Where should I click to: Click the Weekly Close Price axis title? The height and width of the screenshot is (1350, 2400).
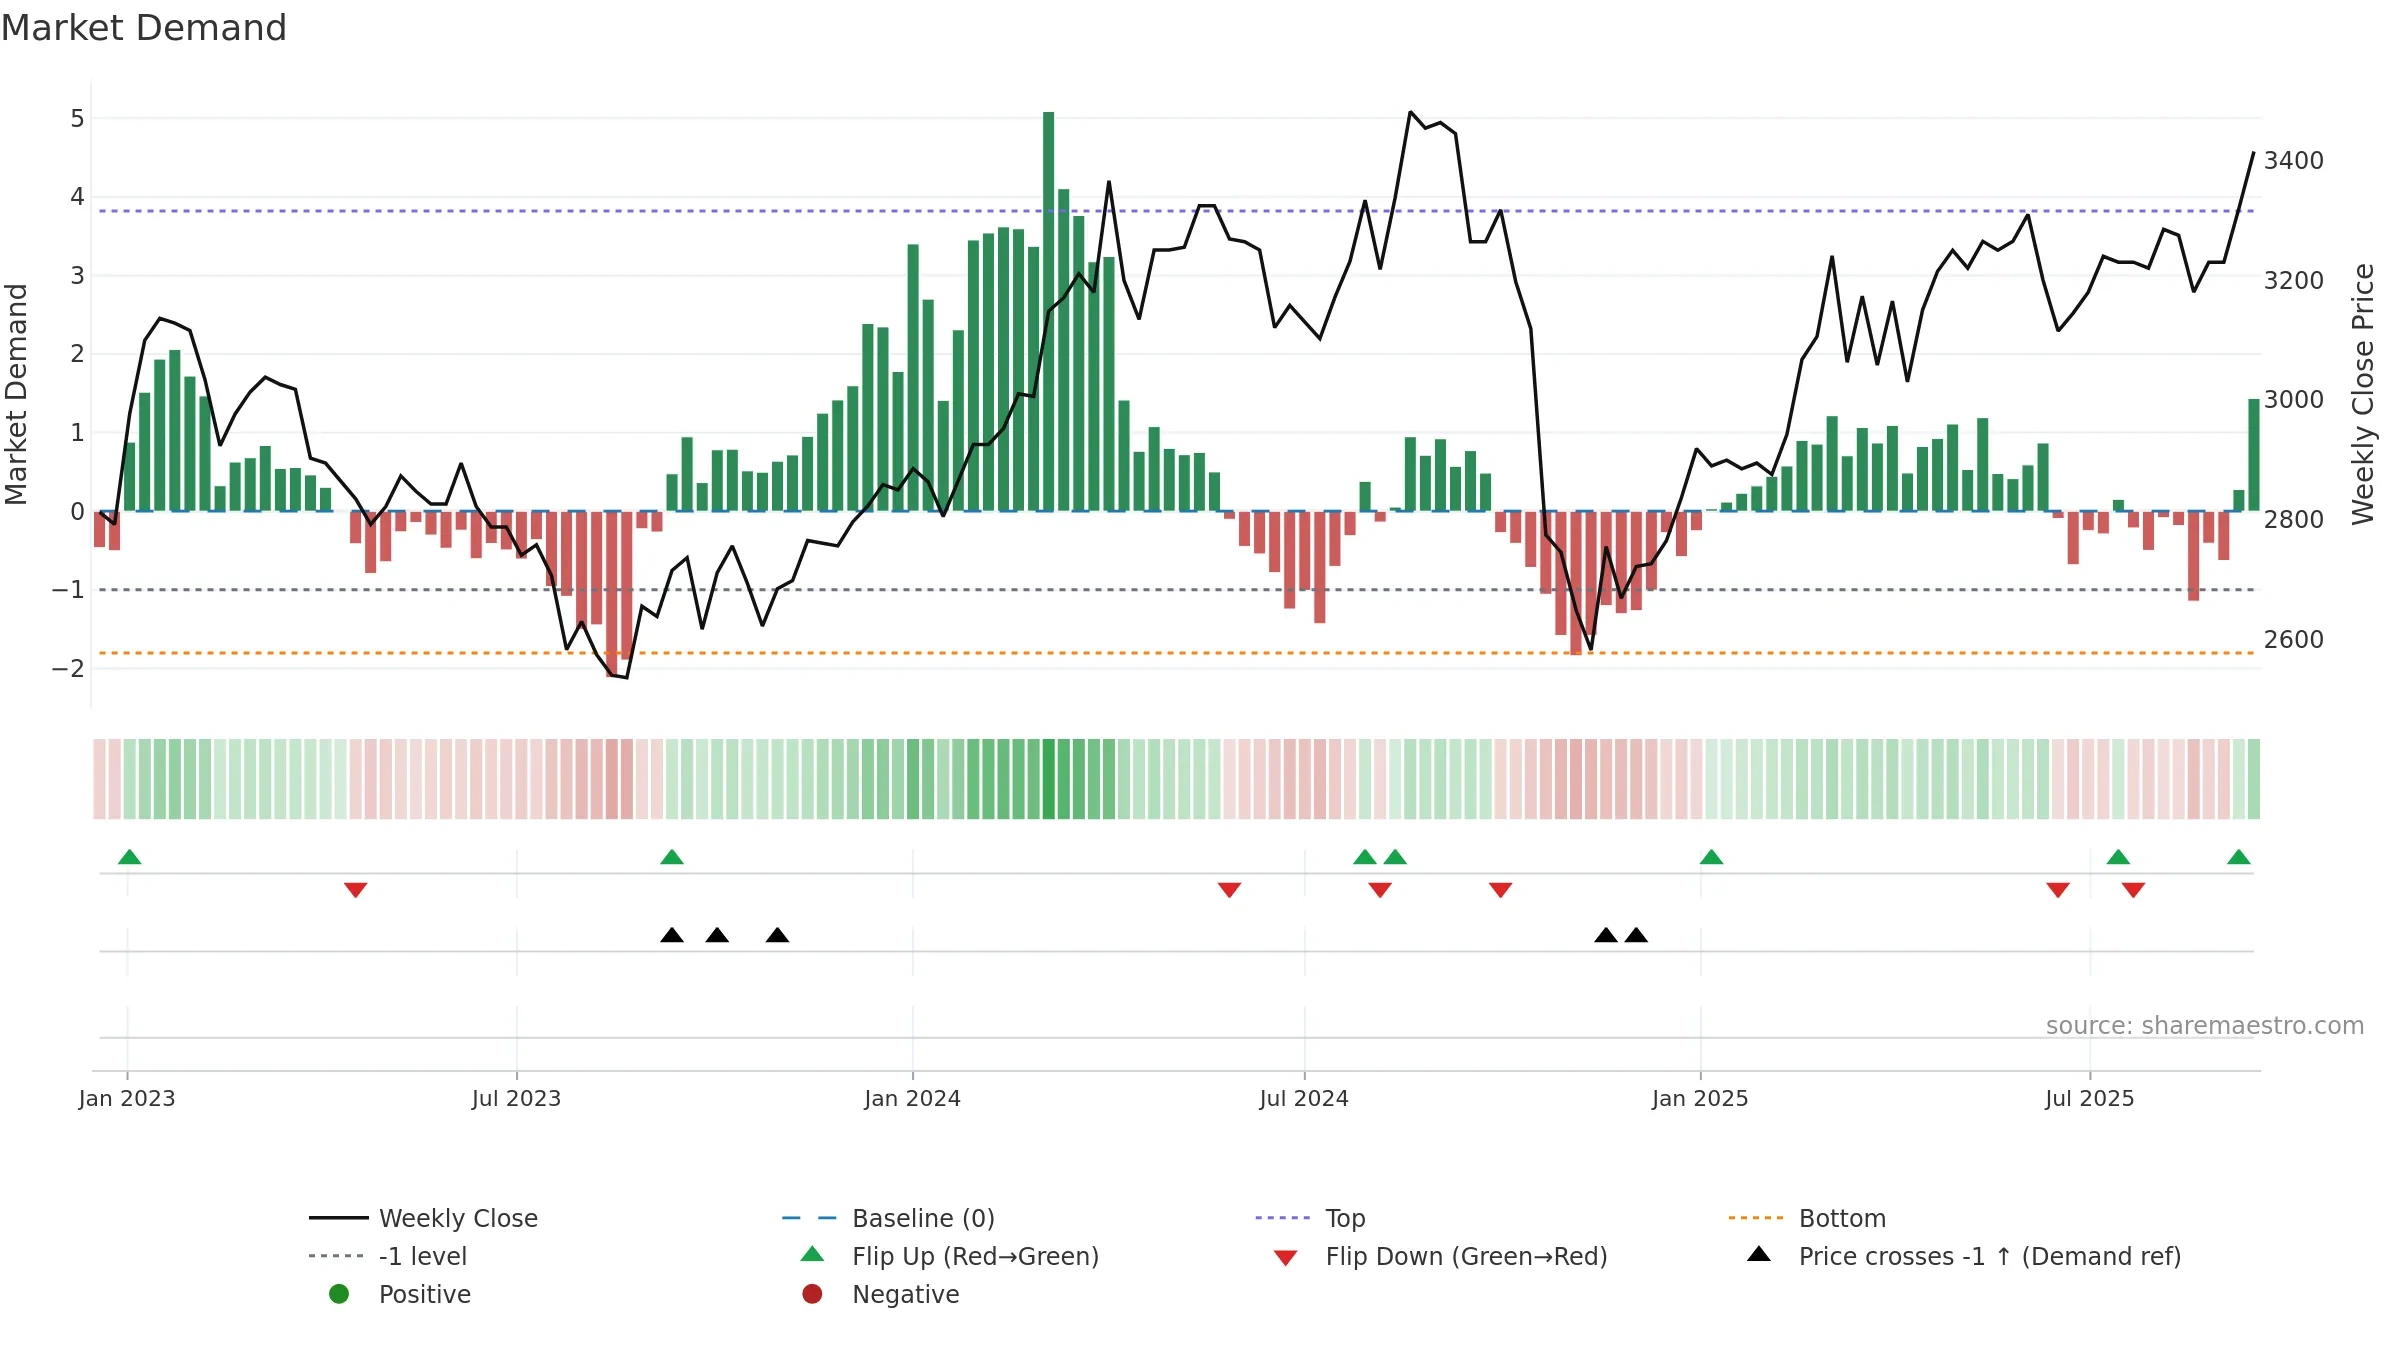point(2363,394)
